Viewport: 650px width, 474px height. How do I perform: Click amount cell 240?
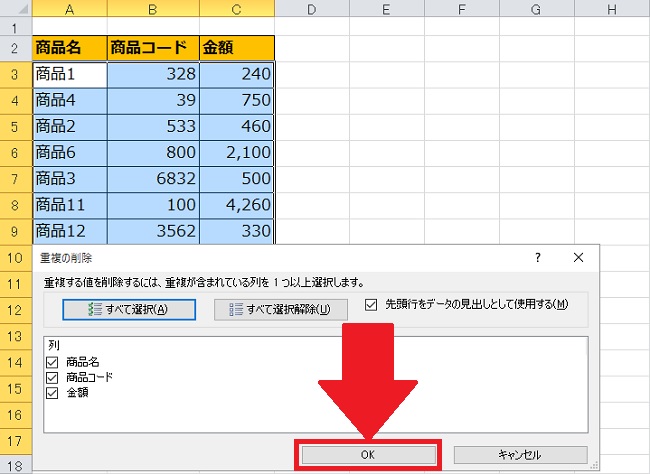pos(237,75)
